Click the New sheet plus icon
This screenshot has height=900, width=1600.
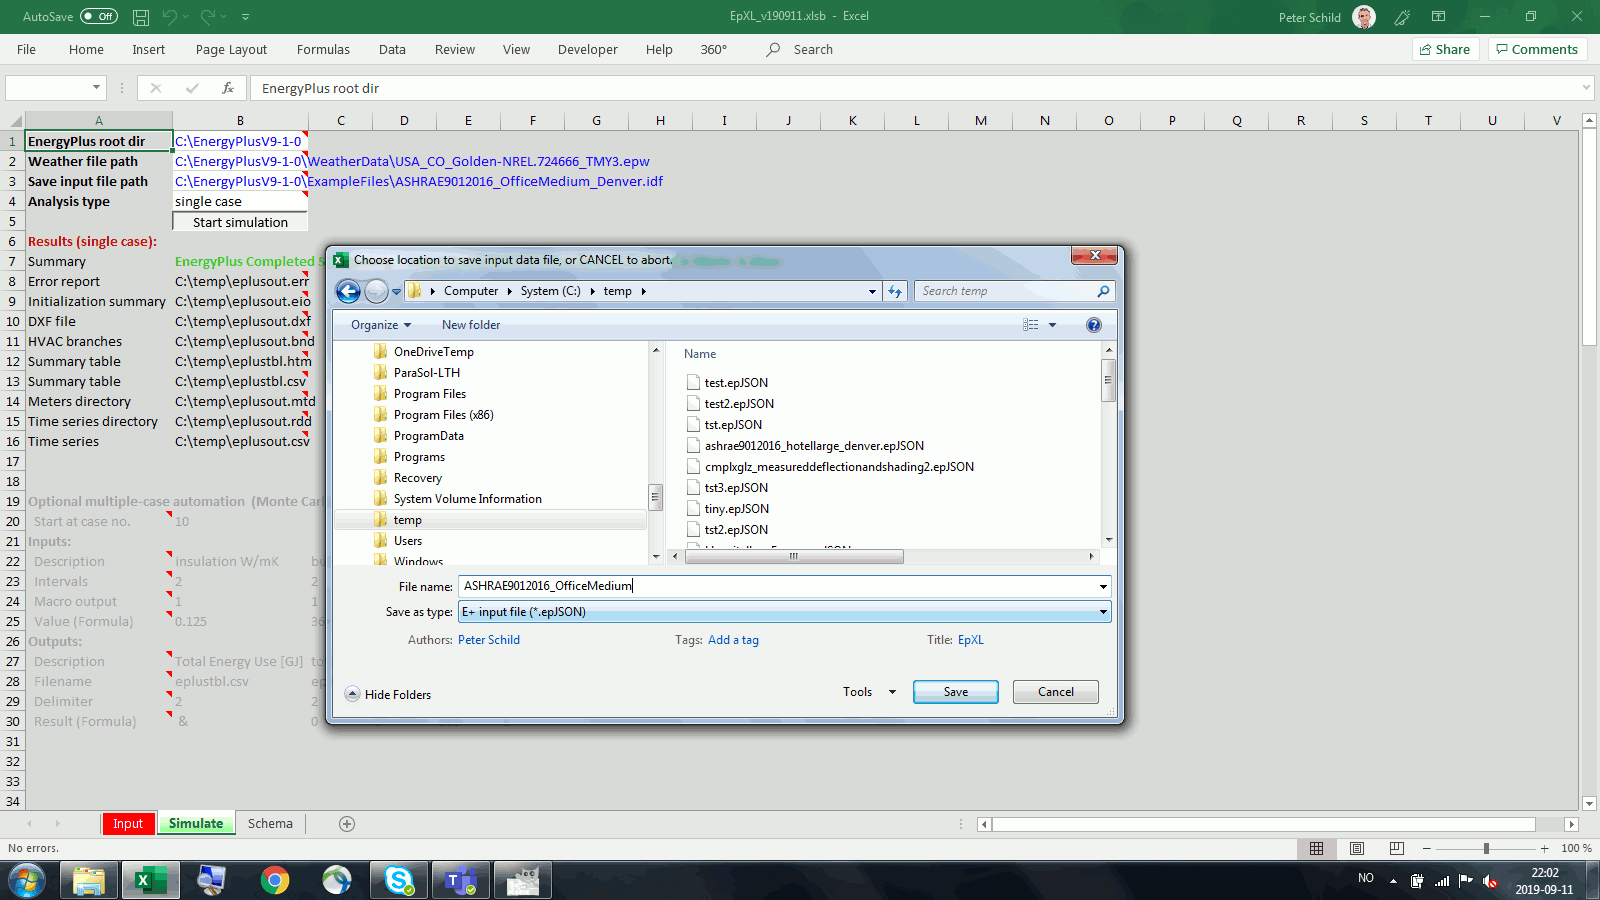347,824
